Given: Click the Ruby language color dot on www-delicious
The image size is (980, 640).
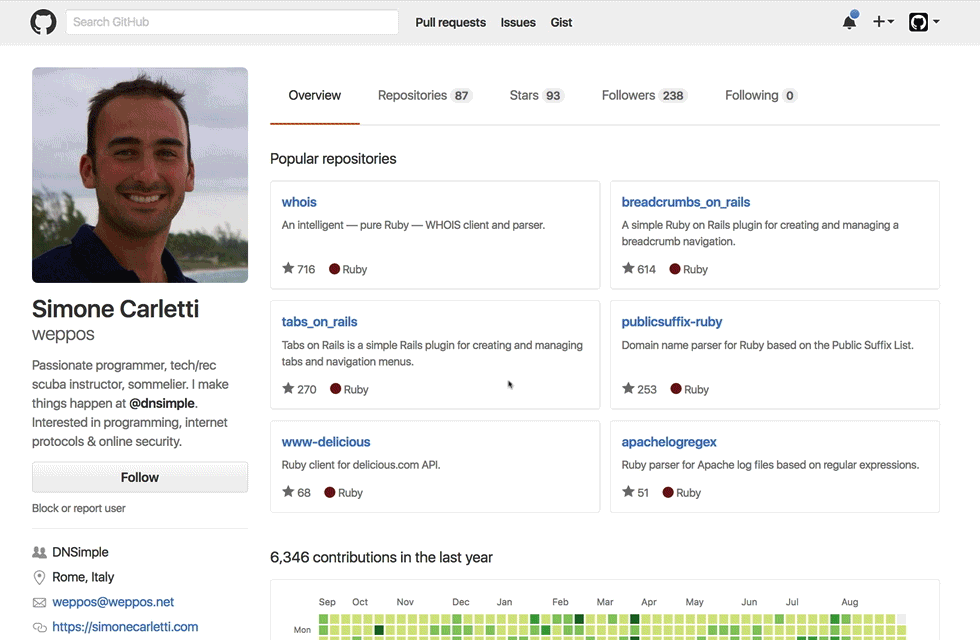Looking at the screenshot, I should point(330,492).
